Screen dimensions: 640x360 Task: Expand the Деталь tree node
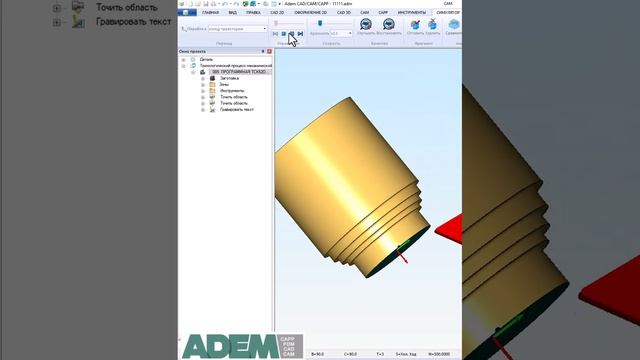(x=183, y=60)
